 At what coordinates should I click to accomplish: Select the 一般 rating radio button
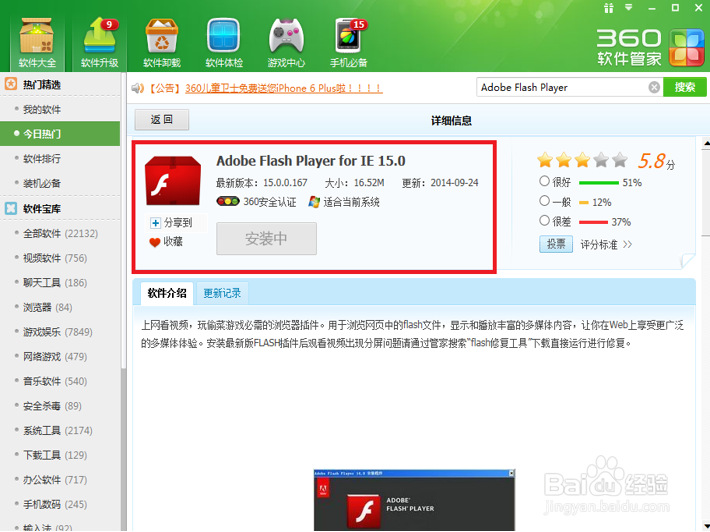tap(544, 201)
